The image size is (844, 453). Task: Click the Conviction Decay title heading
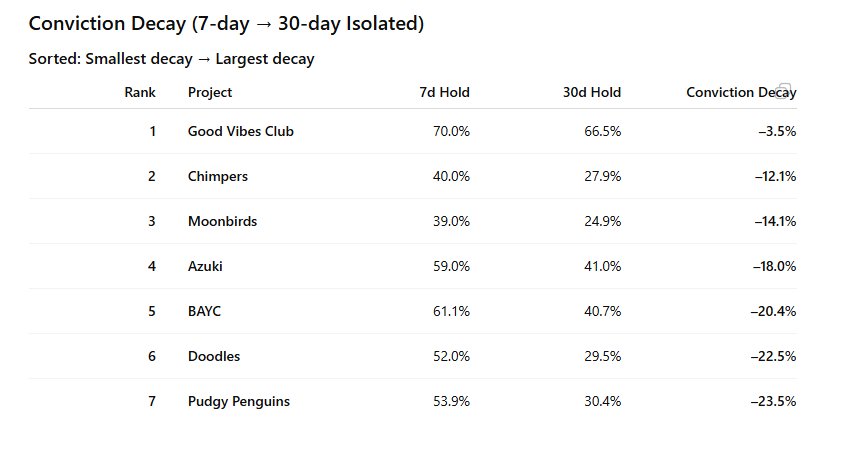[x=226, y=24]
